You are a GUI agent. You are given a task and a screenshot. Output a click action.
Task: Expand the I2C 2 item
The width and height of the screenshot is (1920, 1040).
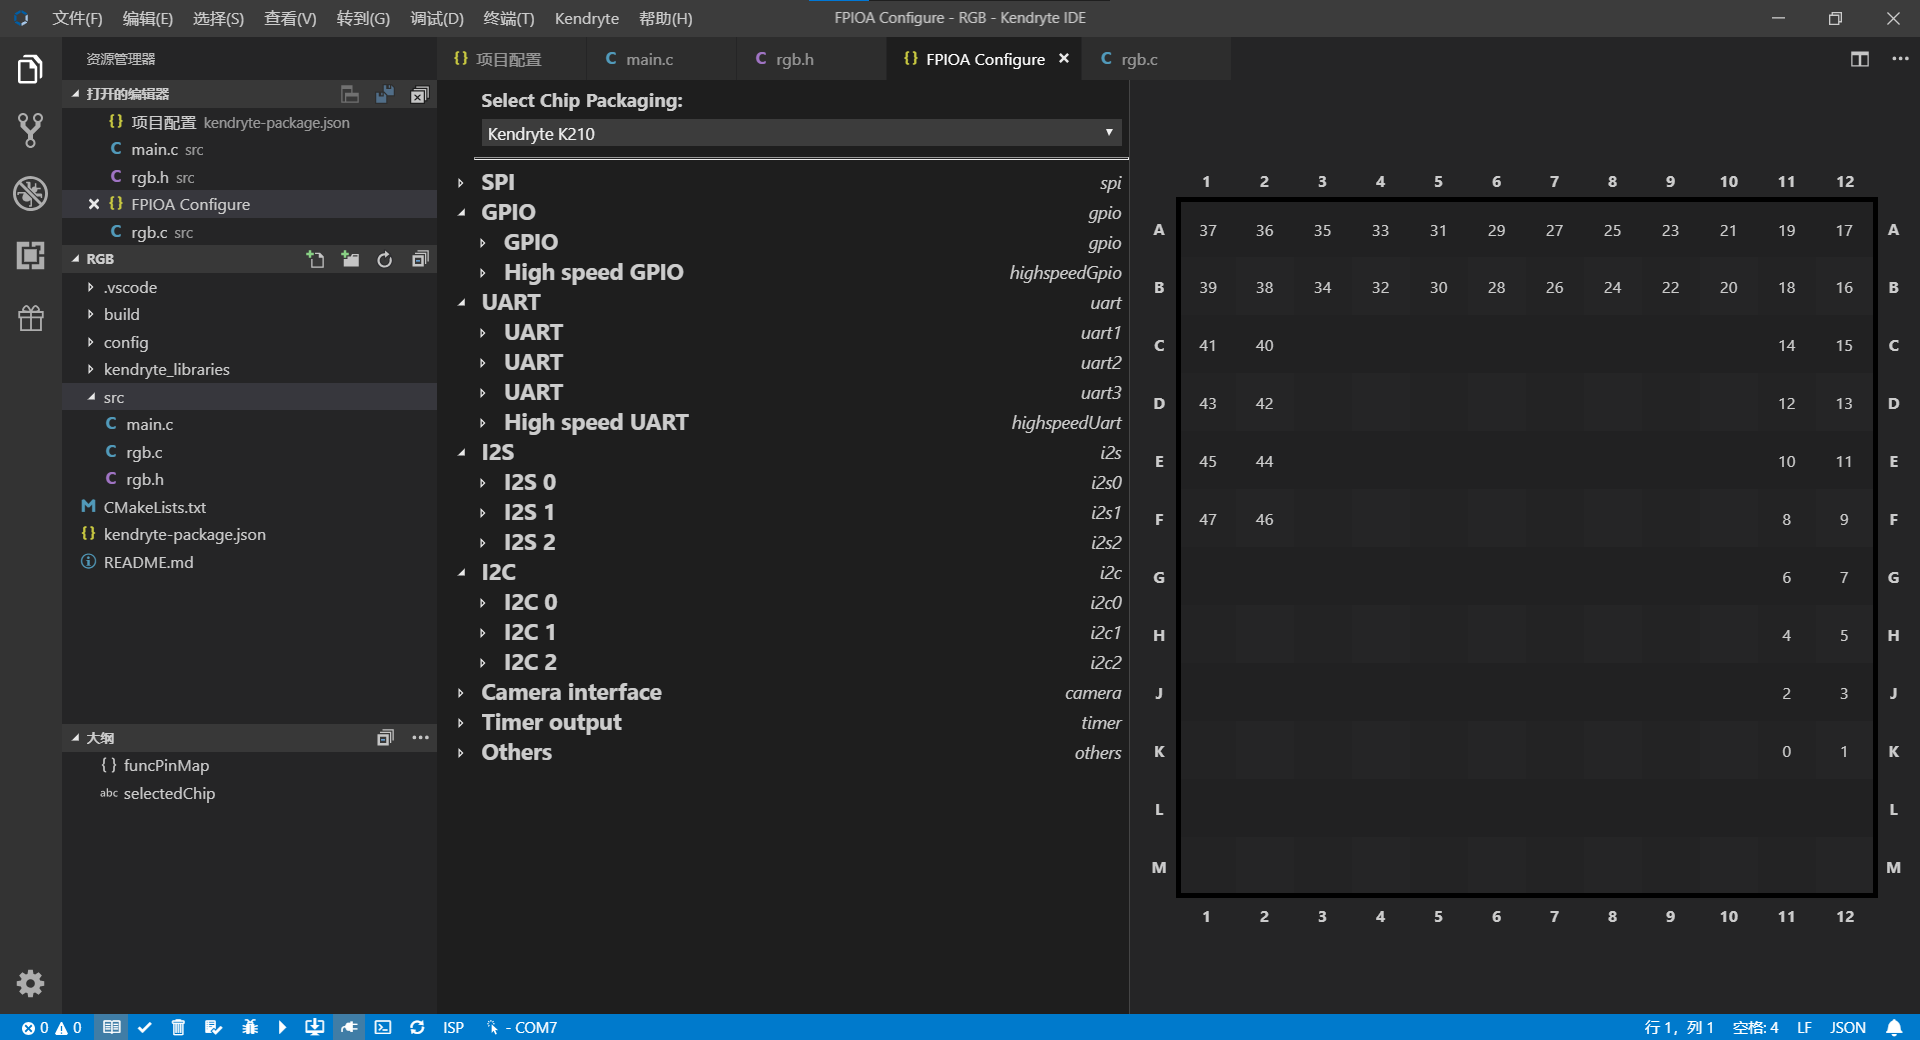coord(483,663)
